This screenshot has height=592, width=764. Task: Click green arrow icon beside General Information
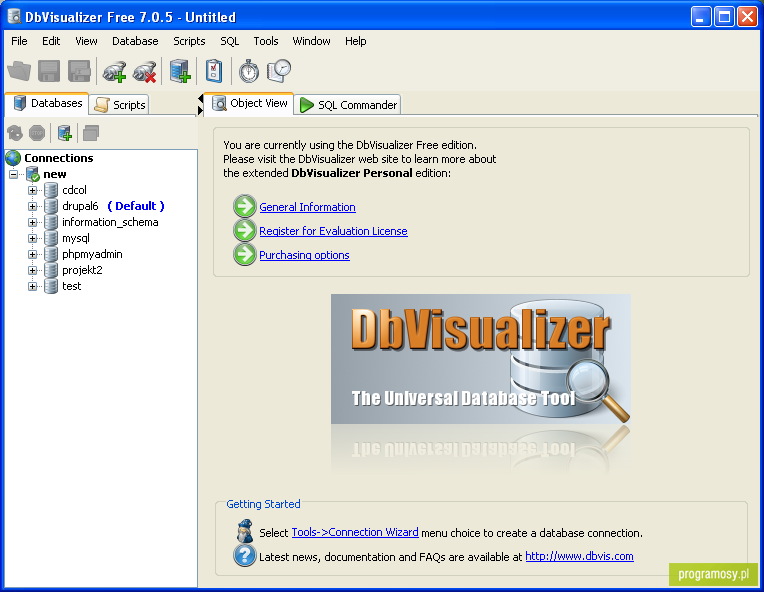tap(245, 207)
